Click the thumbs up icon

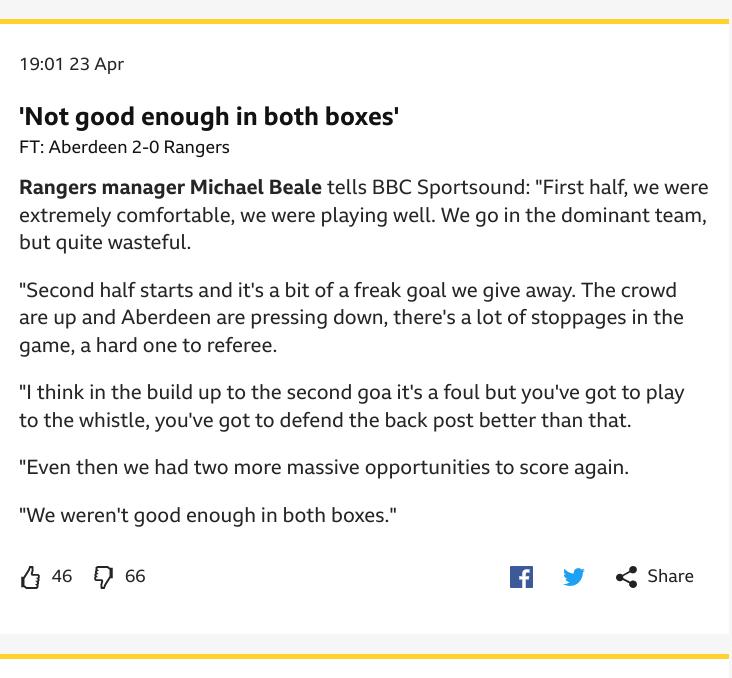pos(30,577)
